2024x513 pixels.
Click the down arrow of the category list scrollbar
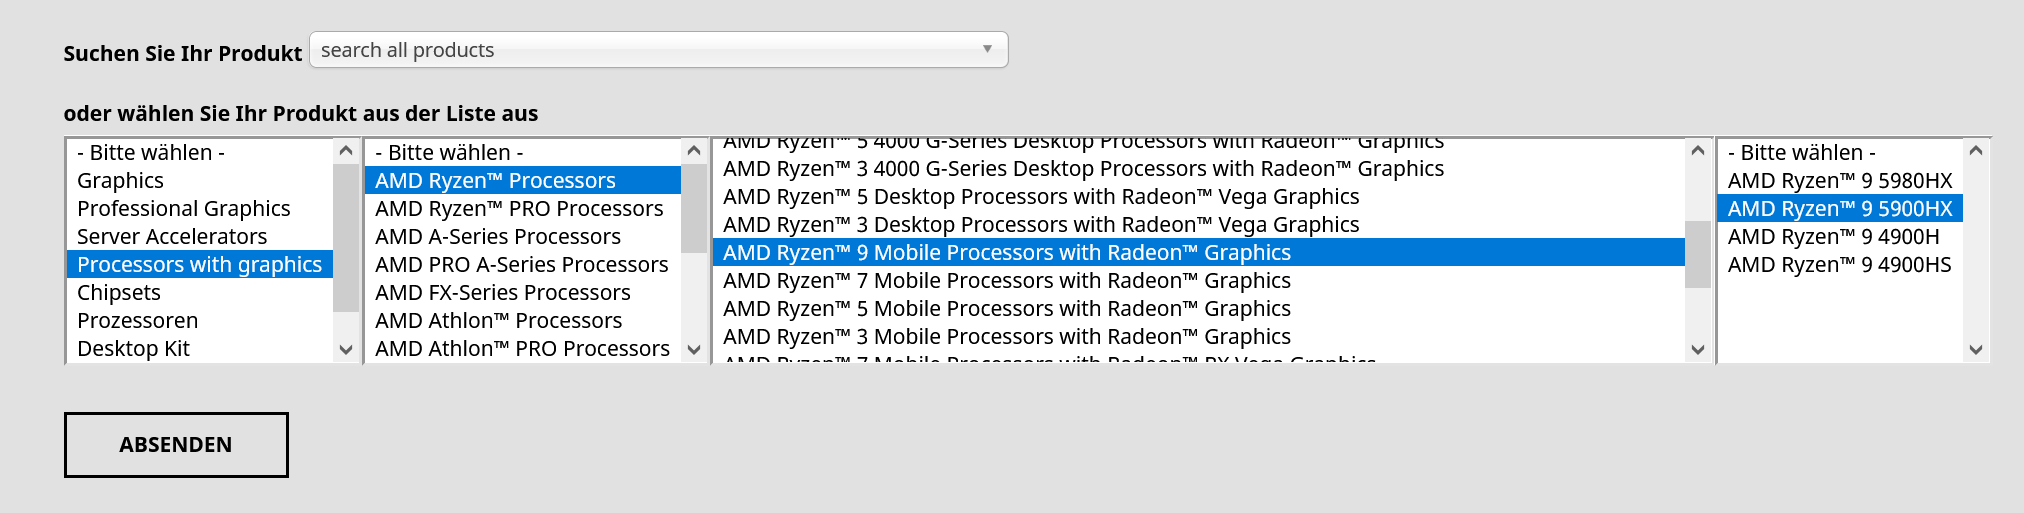[x=346, y=349]
